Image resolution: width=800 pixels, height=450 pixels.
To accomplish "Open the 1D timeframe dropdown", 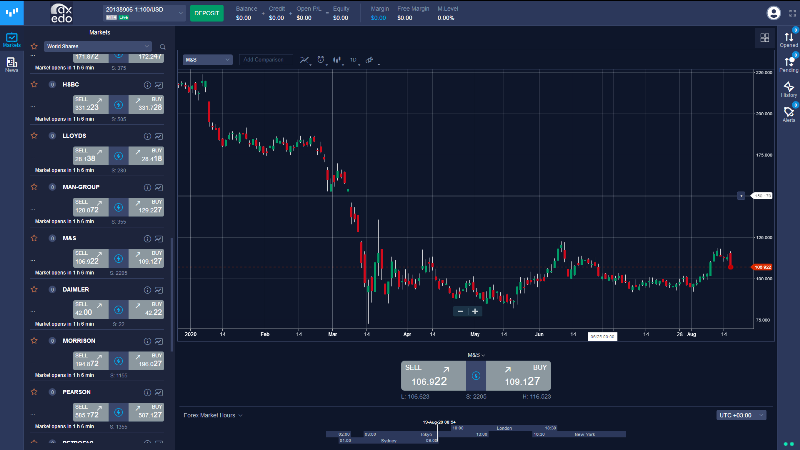I will pos(354,60).
